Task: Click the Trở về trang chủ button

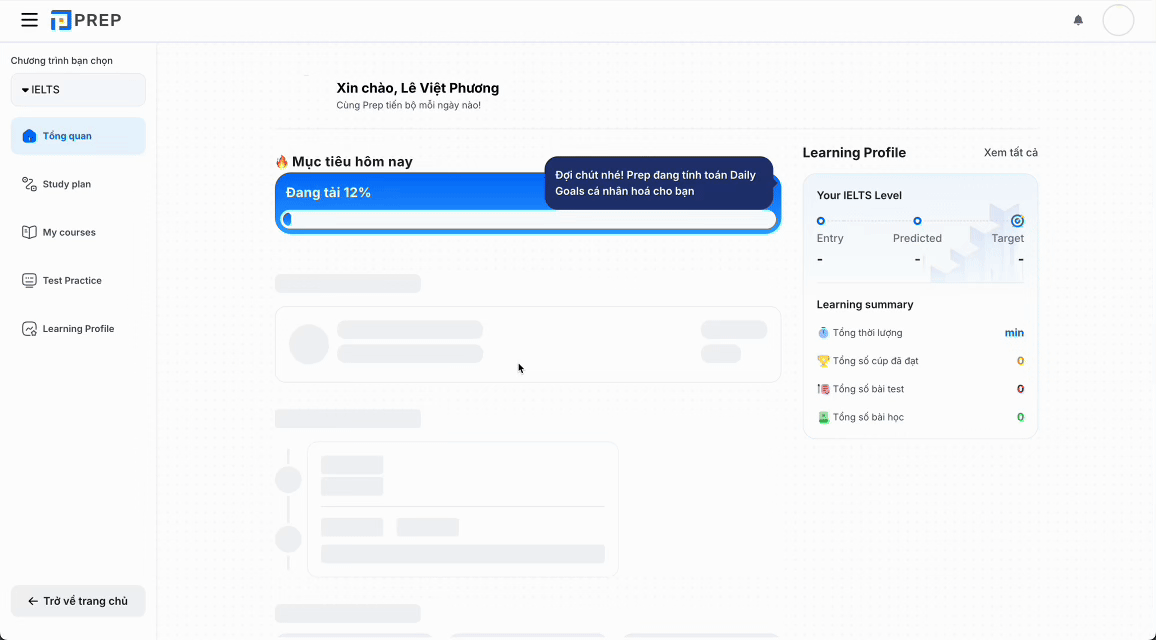Action: 78,601
